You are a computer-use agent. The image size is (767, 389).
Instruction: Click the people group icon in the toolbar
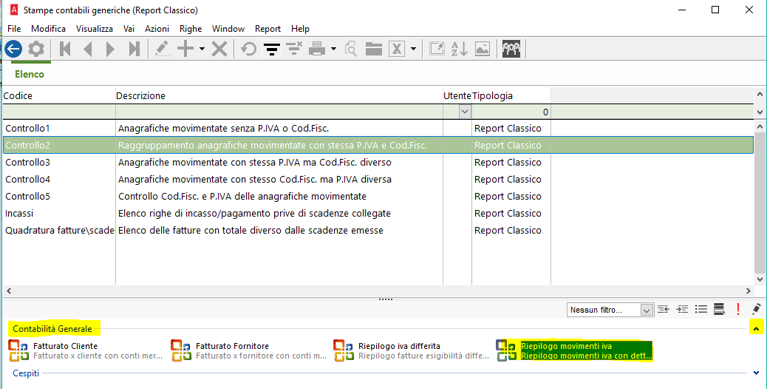511,49
